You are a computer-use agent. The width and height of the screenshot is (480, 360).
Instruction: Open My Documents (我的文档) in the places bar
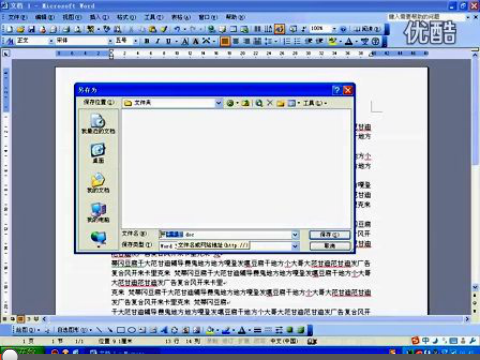click(x=98, y=183)
